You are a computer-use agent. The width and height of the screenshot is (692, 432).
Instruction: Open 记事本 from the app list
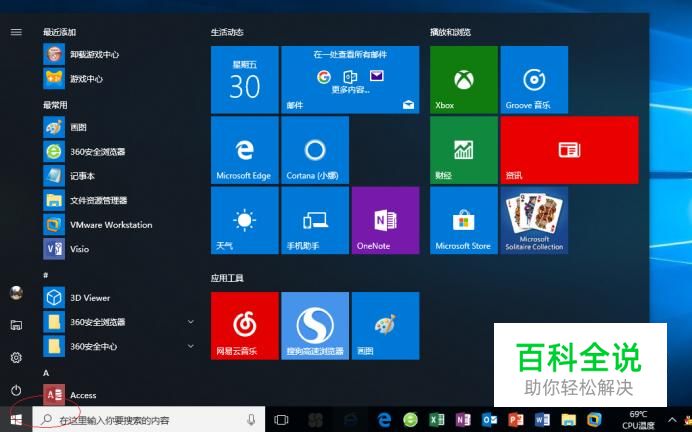(119, 176)
